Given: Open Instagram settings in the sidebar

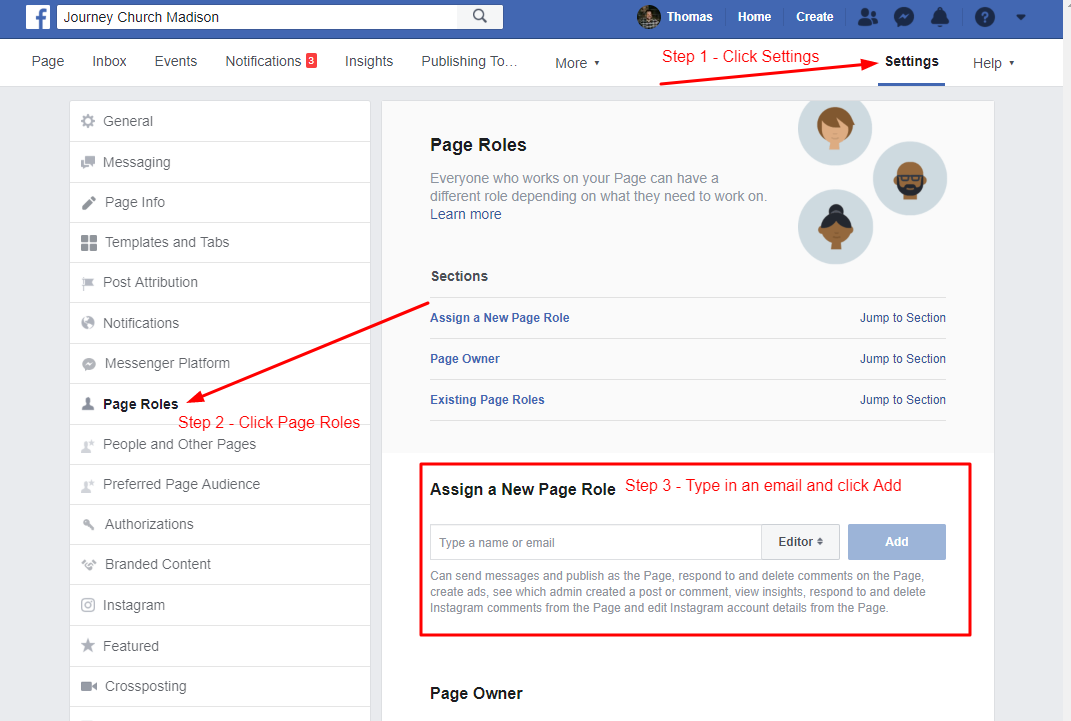Looking at the screenshot, I should (x=133, y=605).
